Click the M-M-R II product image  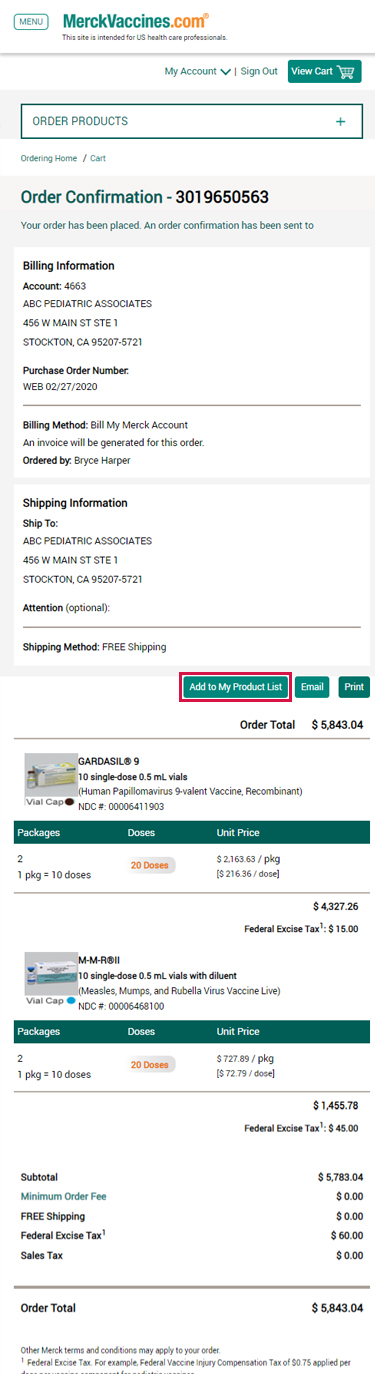[50, 978]
